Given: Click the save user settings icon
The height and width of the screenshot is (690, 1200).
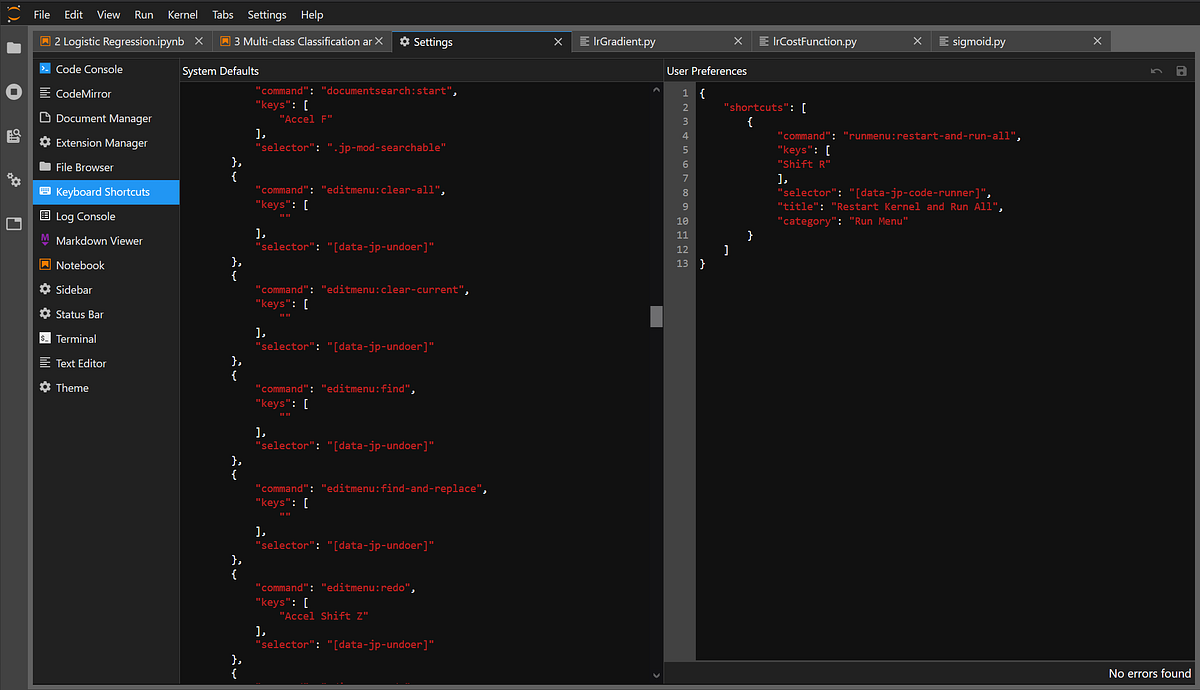Looking at the screenshot, I should [1181, 71].
